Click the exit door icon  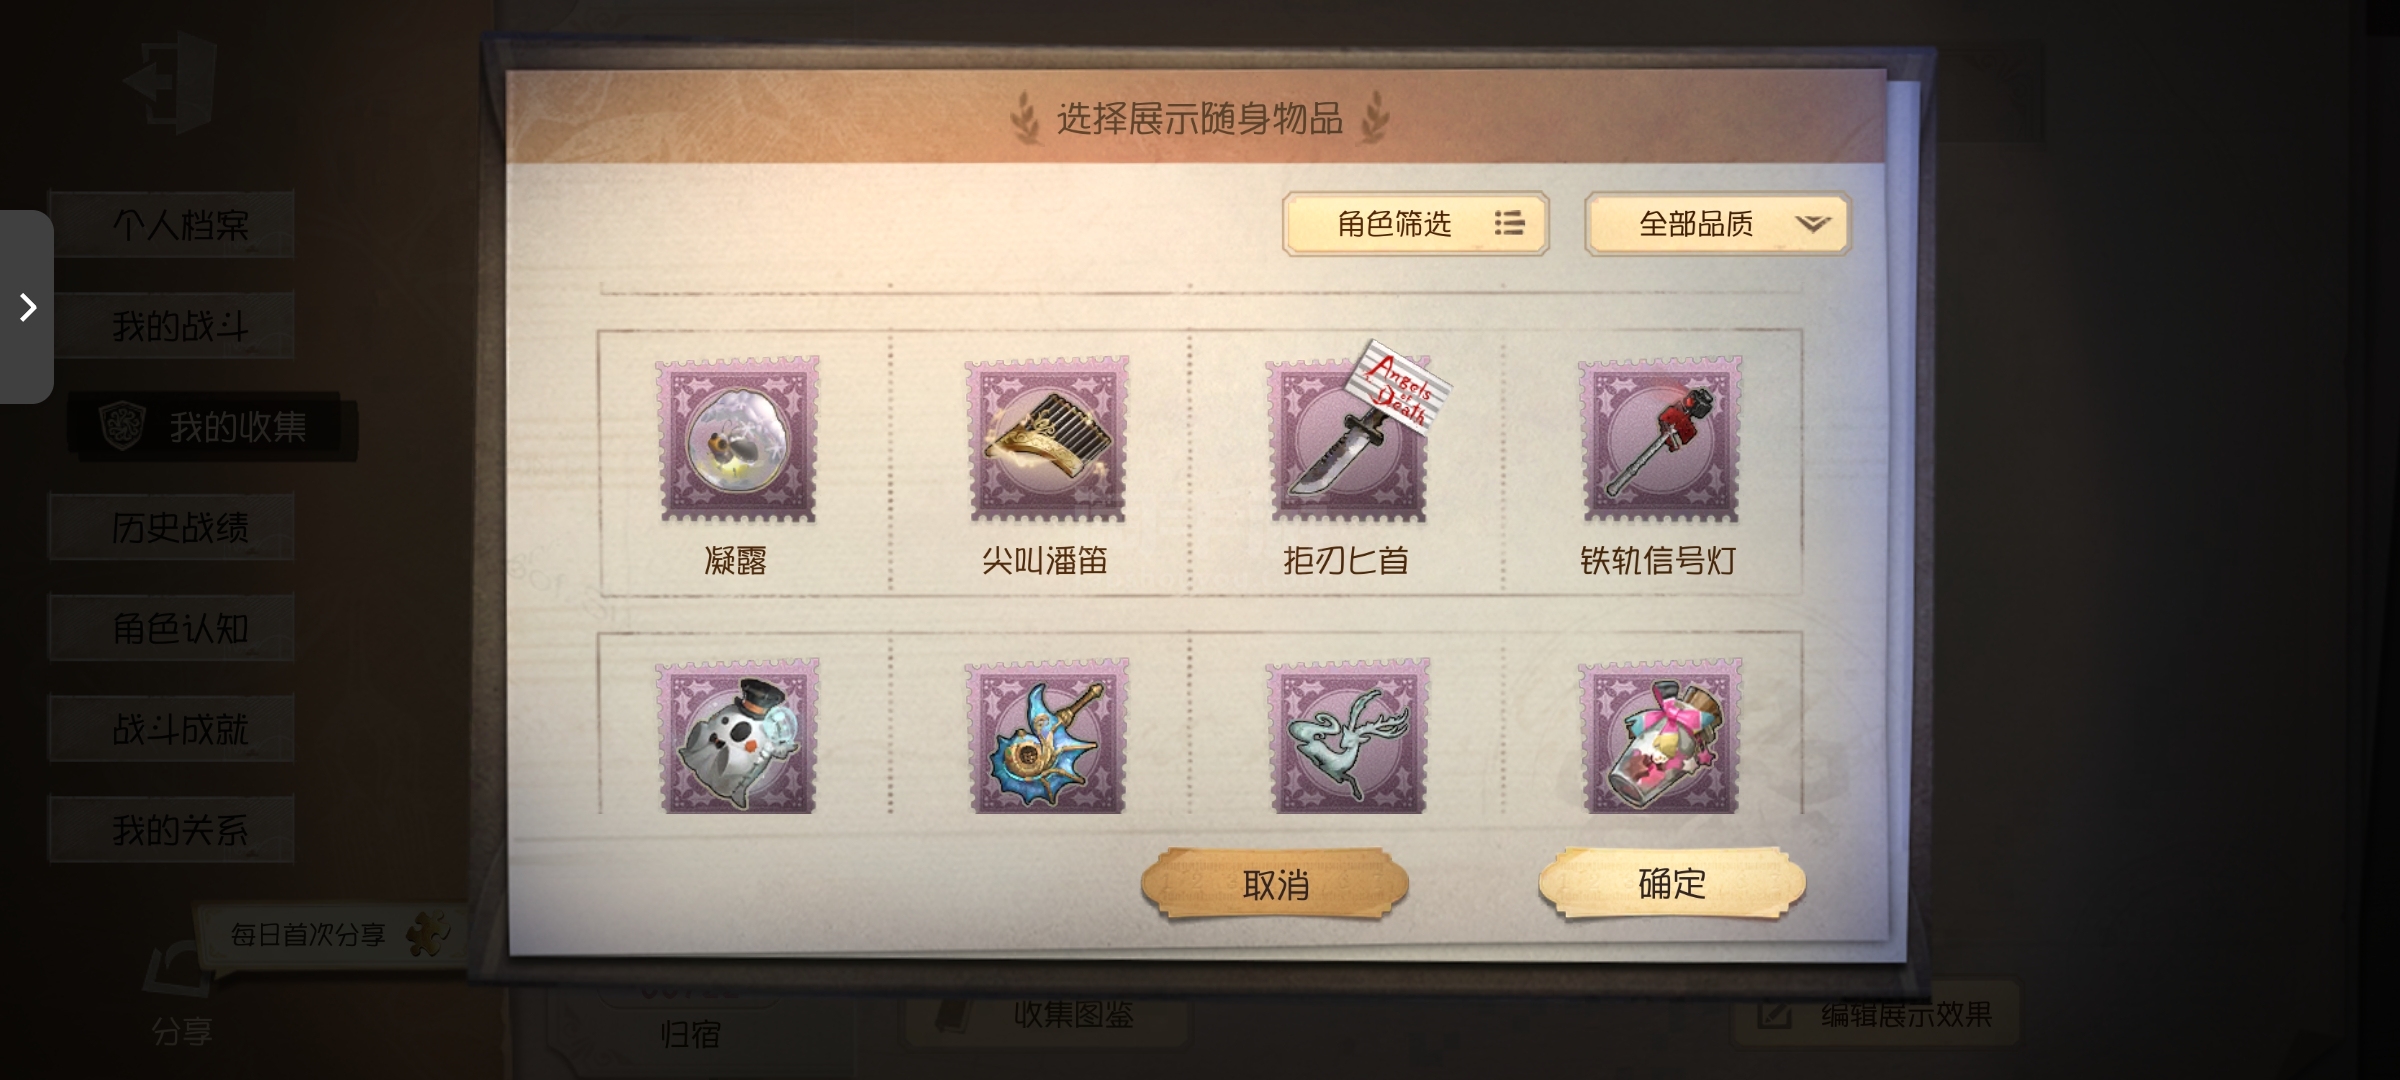pos(172,82)
